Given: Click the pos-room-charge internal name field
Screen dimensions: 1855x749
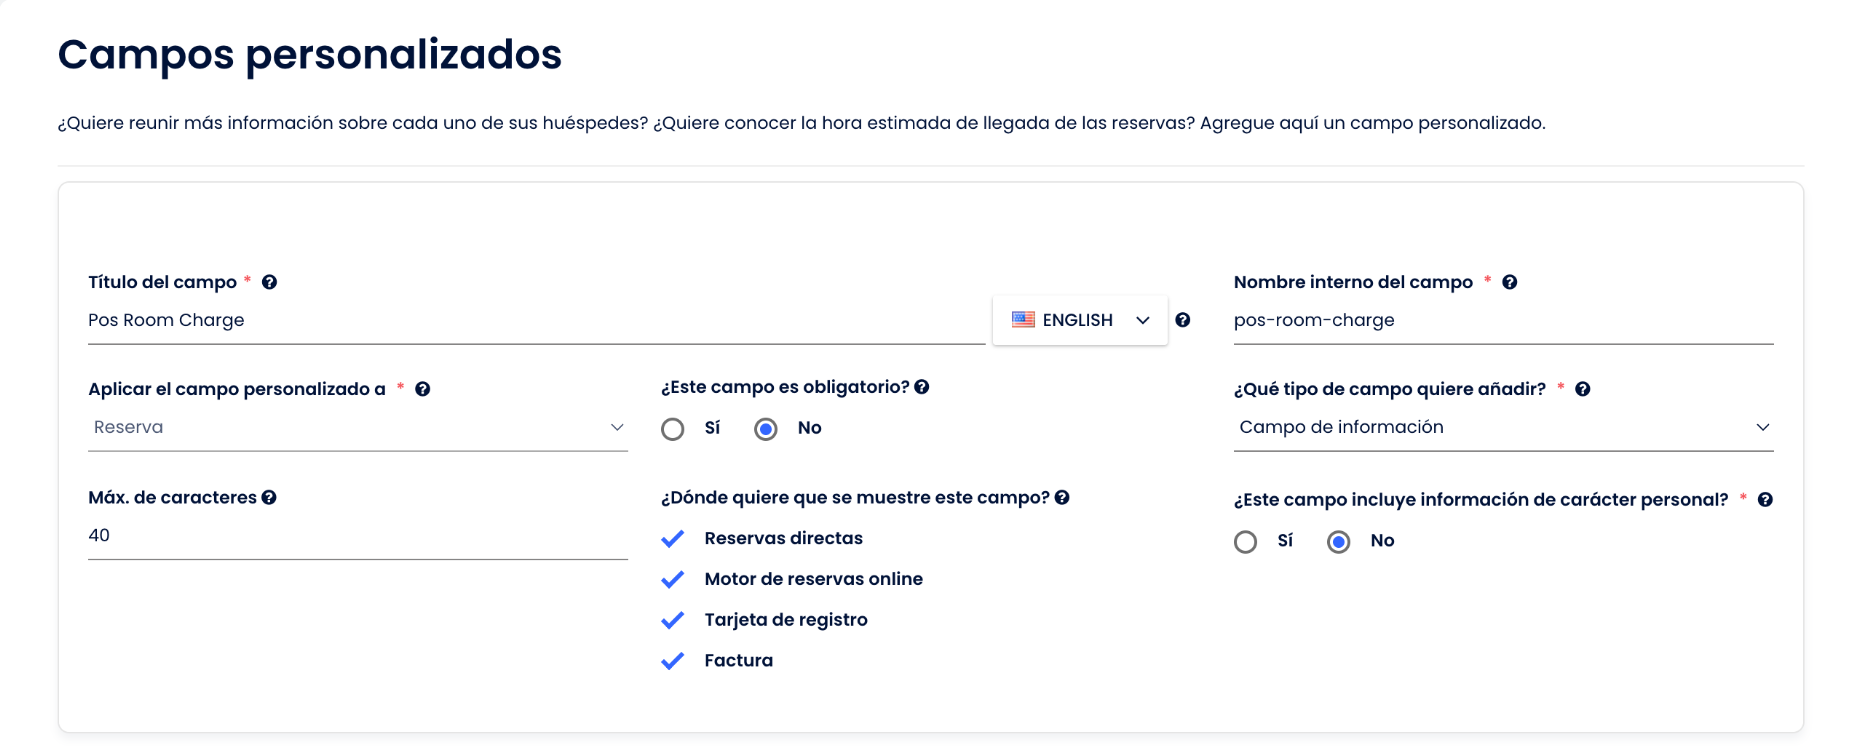Looking at the screenshot, I should tap(1504, 321).
